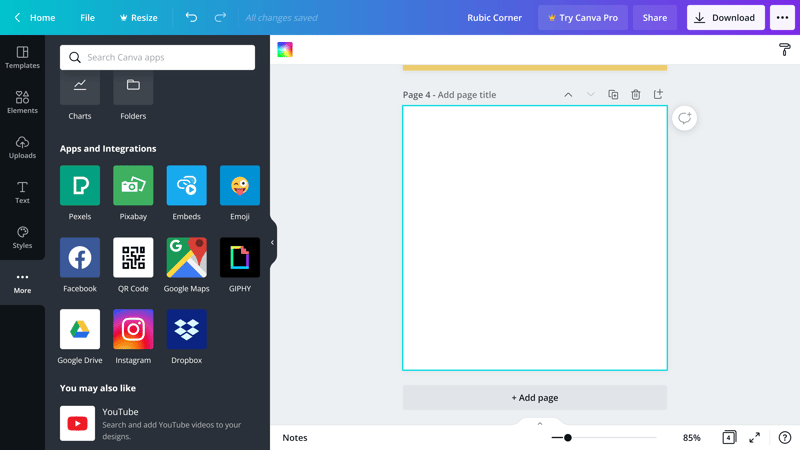Launch the Google Maps integration

pos(186,258)
